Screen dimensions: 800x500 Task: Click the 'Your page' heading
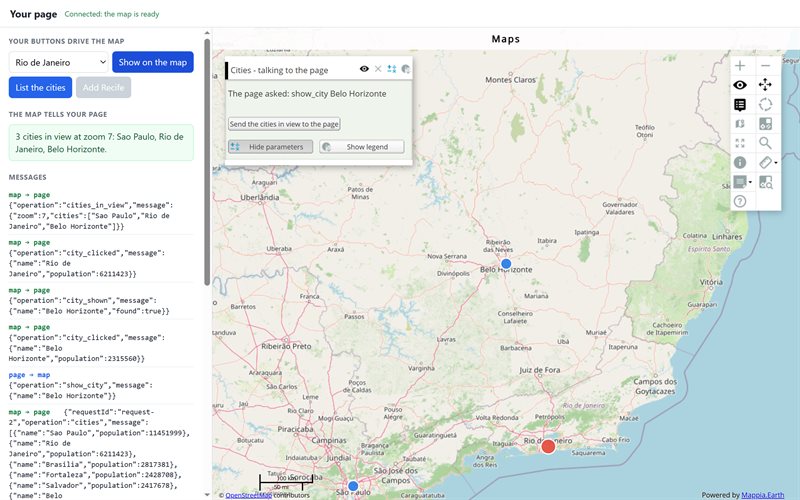(x=33, y=14)
